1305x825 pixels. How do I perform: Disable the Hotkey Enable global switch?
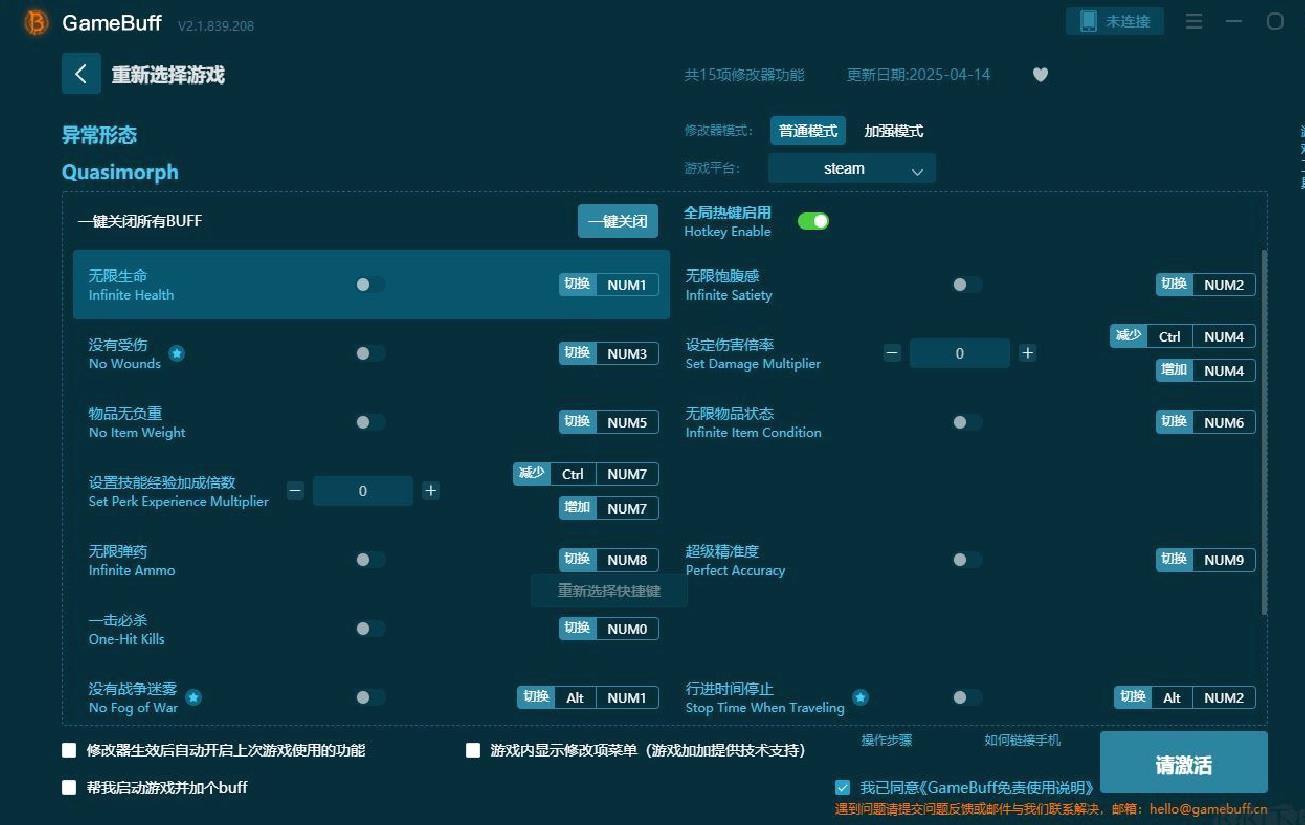pyautogui.click(x=813, y=221)
